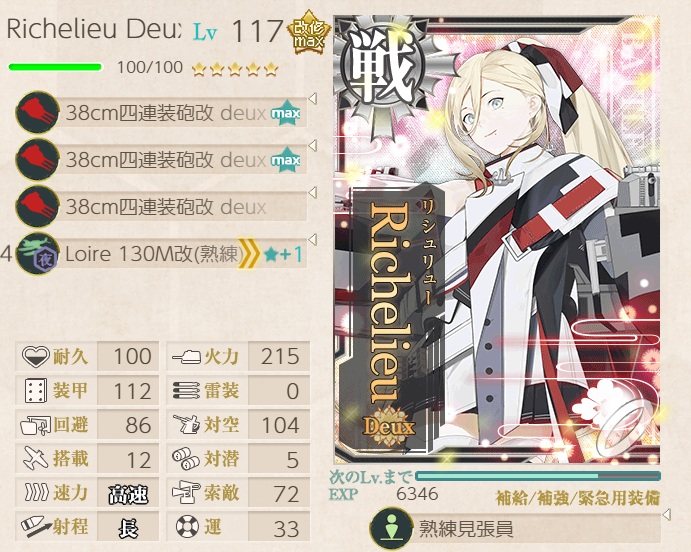
Task: Click the EXP progress bar to next level
Action: click(x=538, y=476)
